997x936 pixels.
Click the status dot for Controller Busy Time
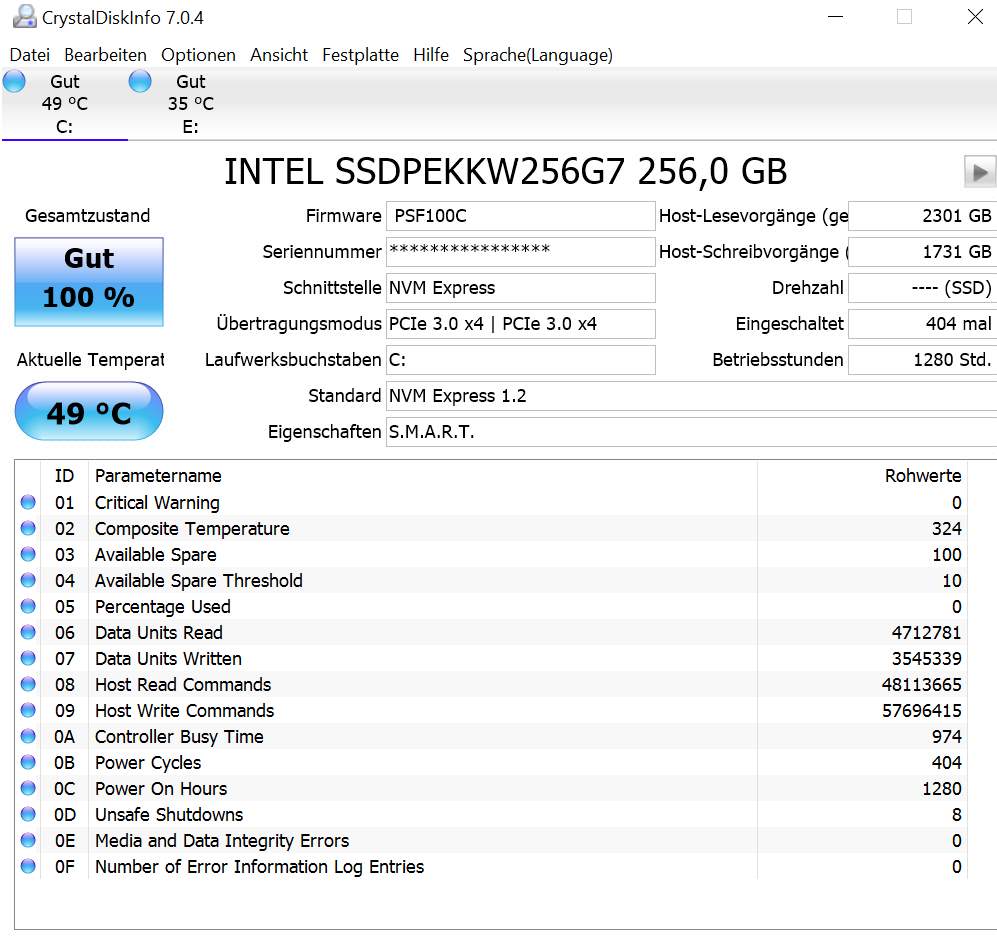pyautogui.click(x=28, y=737)
